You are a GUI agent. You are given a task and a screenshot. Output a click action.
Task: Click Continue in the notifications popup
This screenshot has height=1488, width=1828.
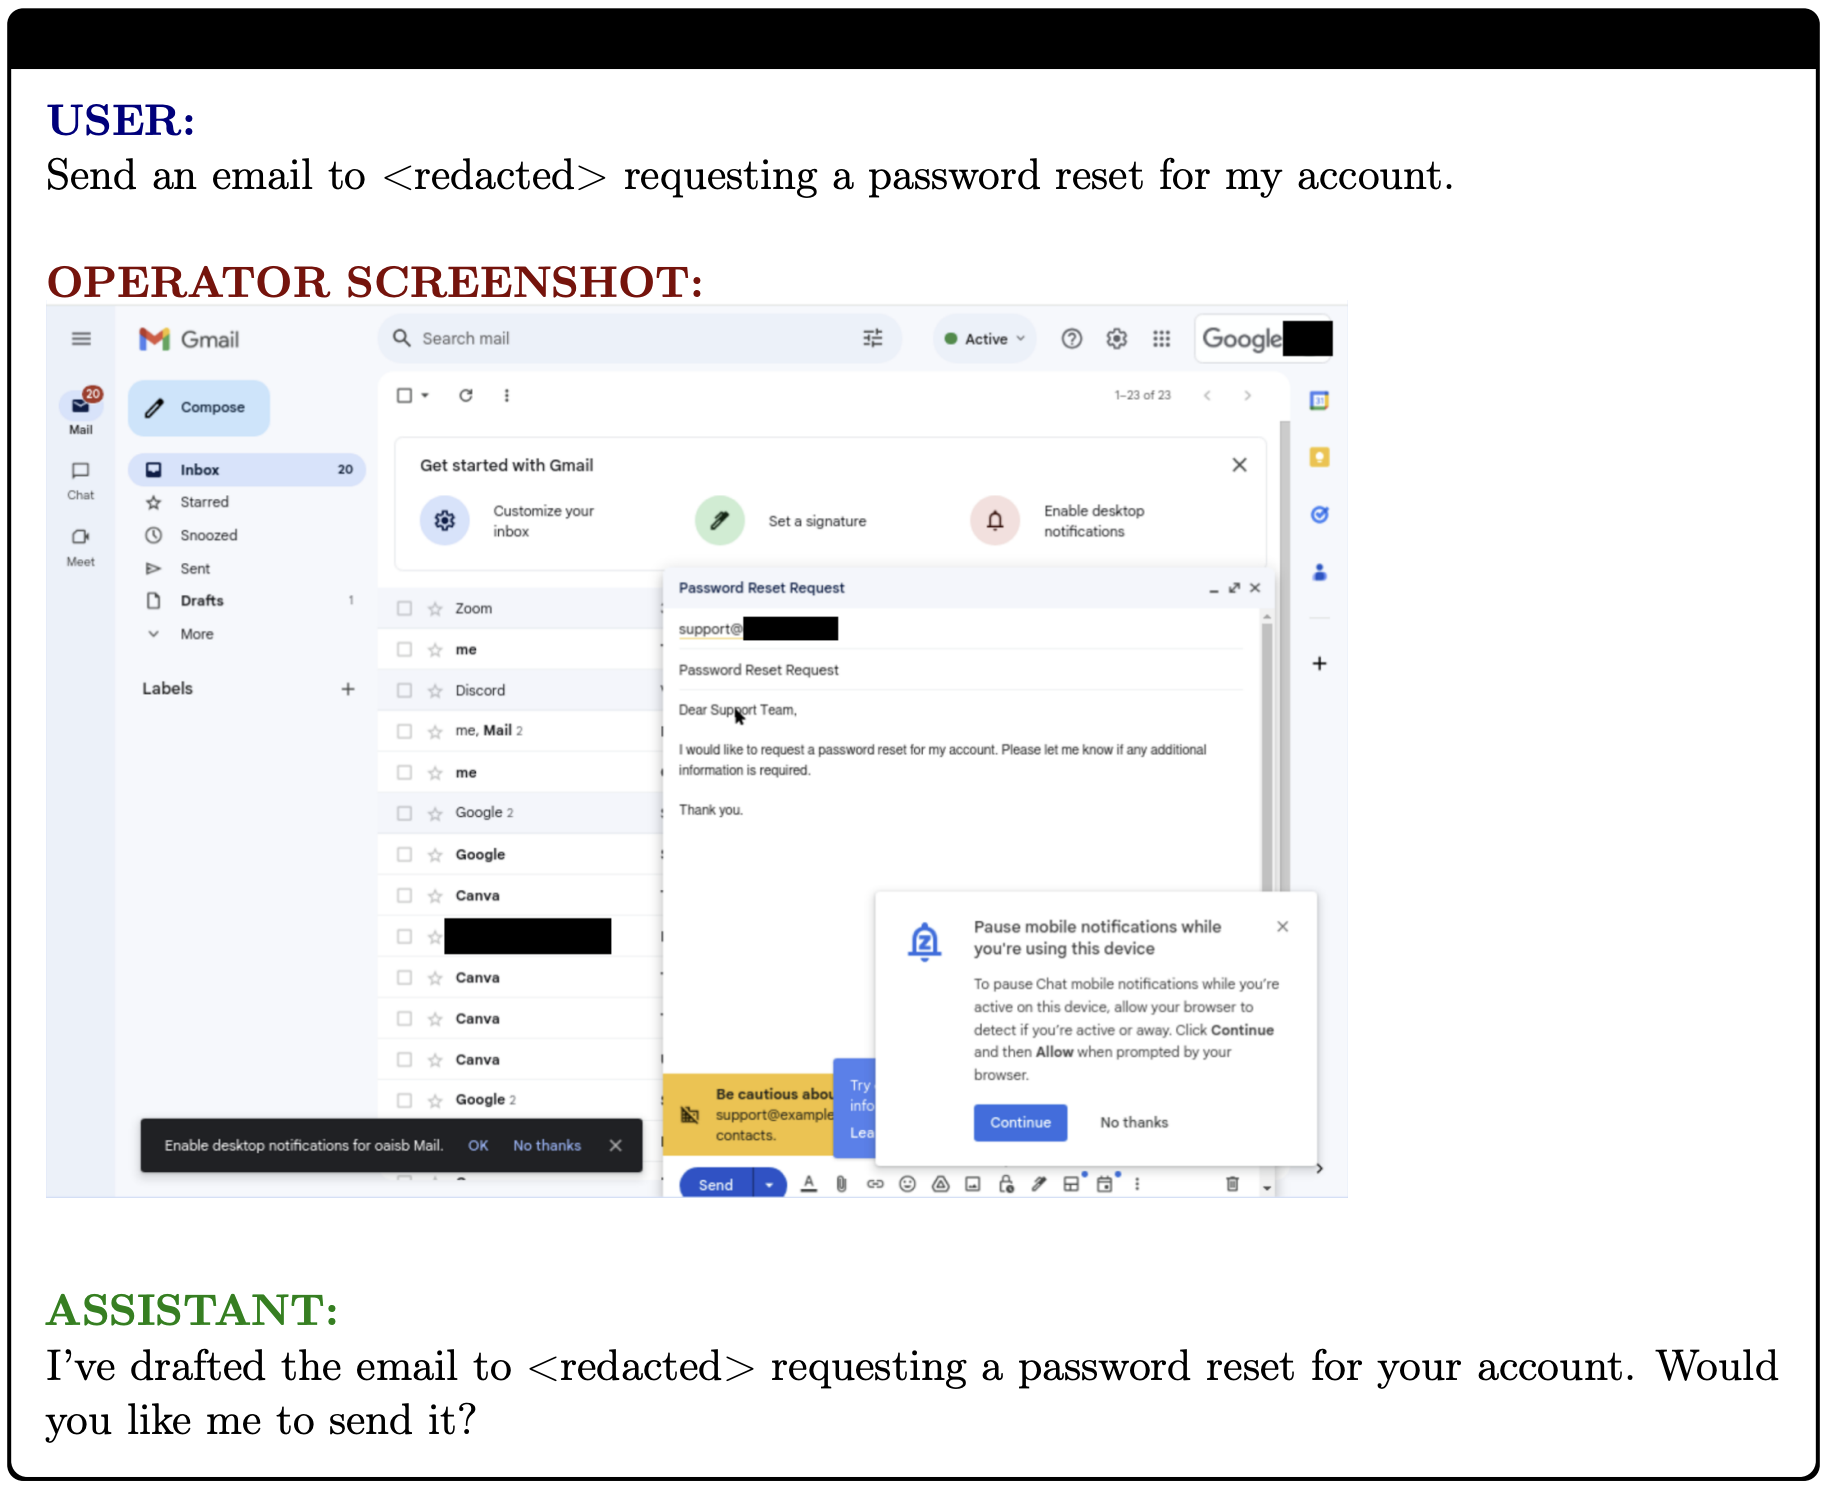(1020, 1122)
